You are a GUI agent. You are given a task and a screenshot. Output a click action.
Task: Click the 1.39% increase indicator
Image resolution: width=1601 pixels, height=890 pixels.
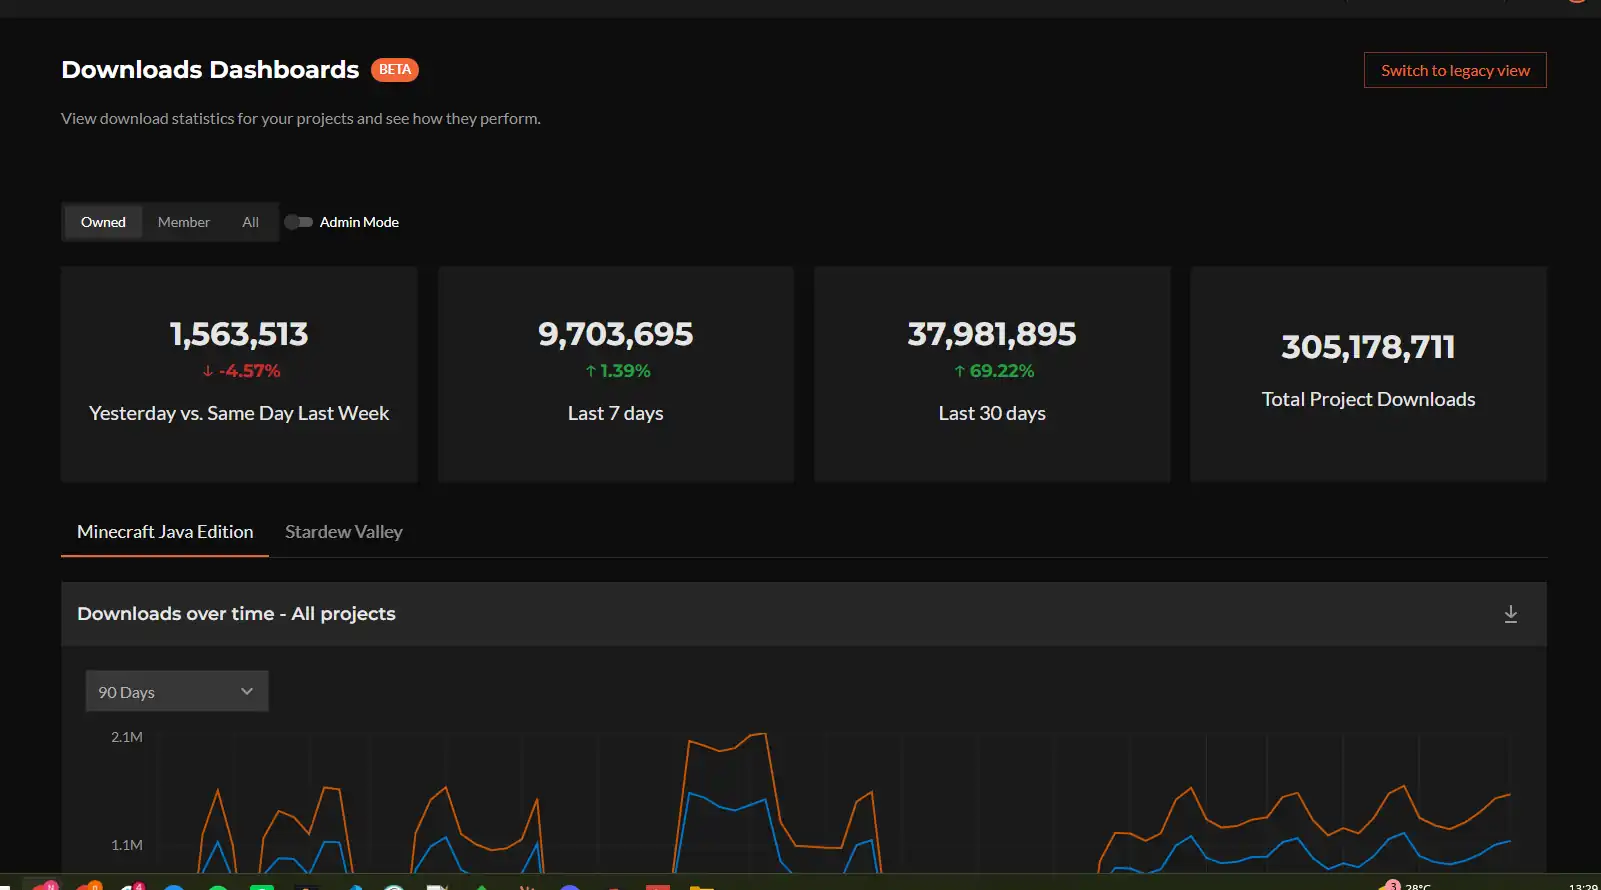point(617,371)
